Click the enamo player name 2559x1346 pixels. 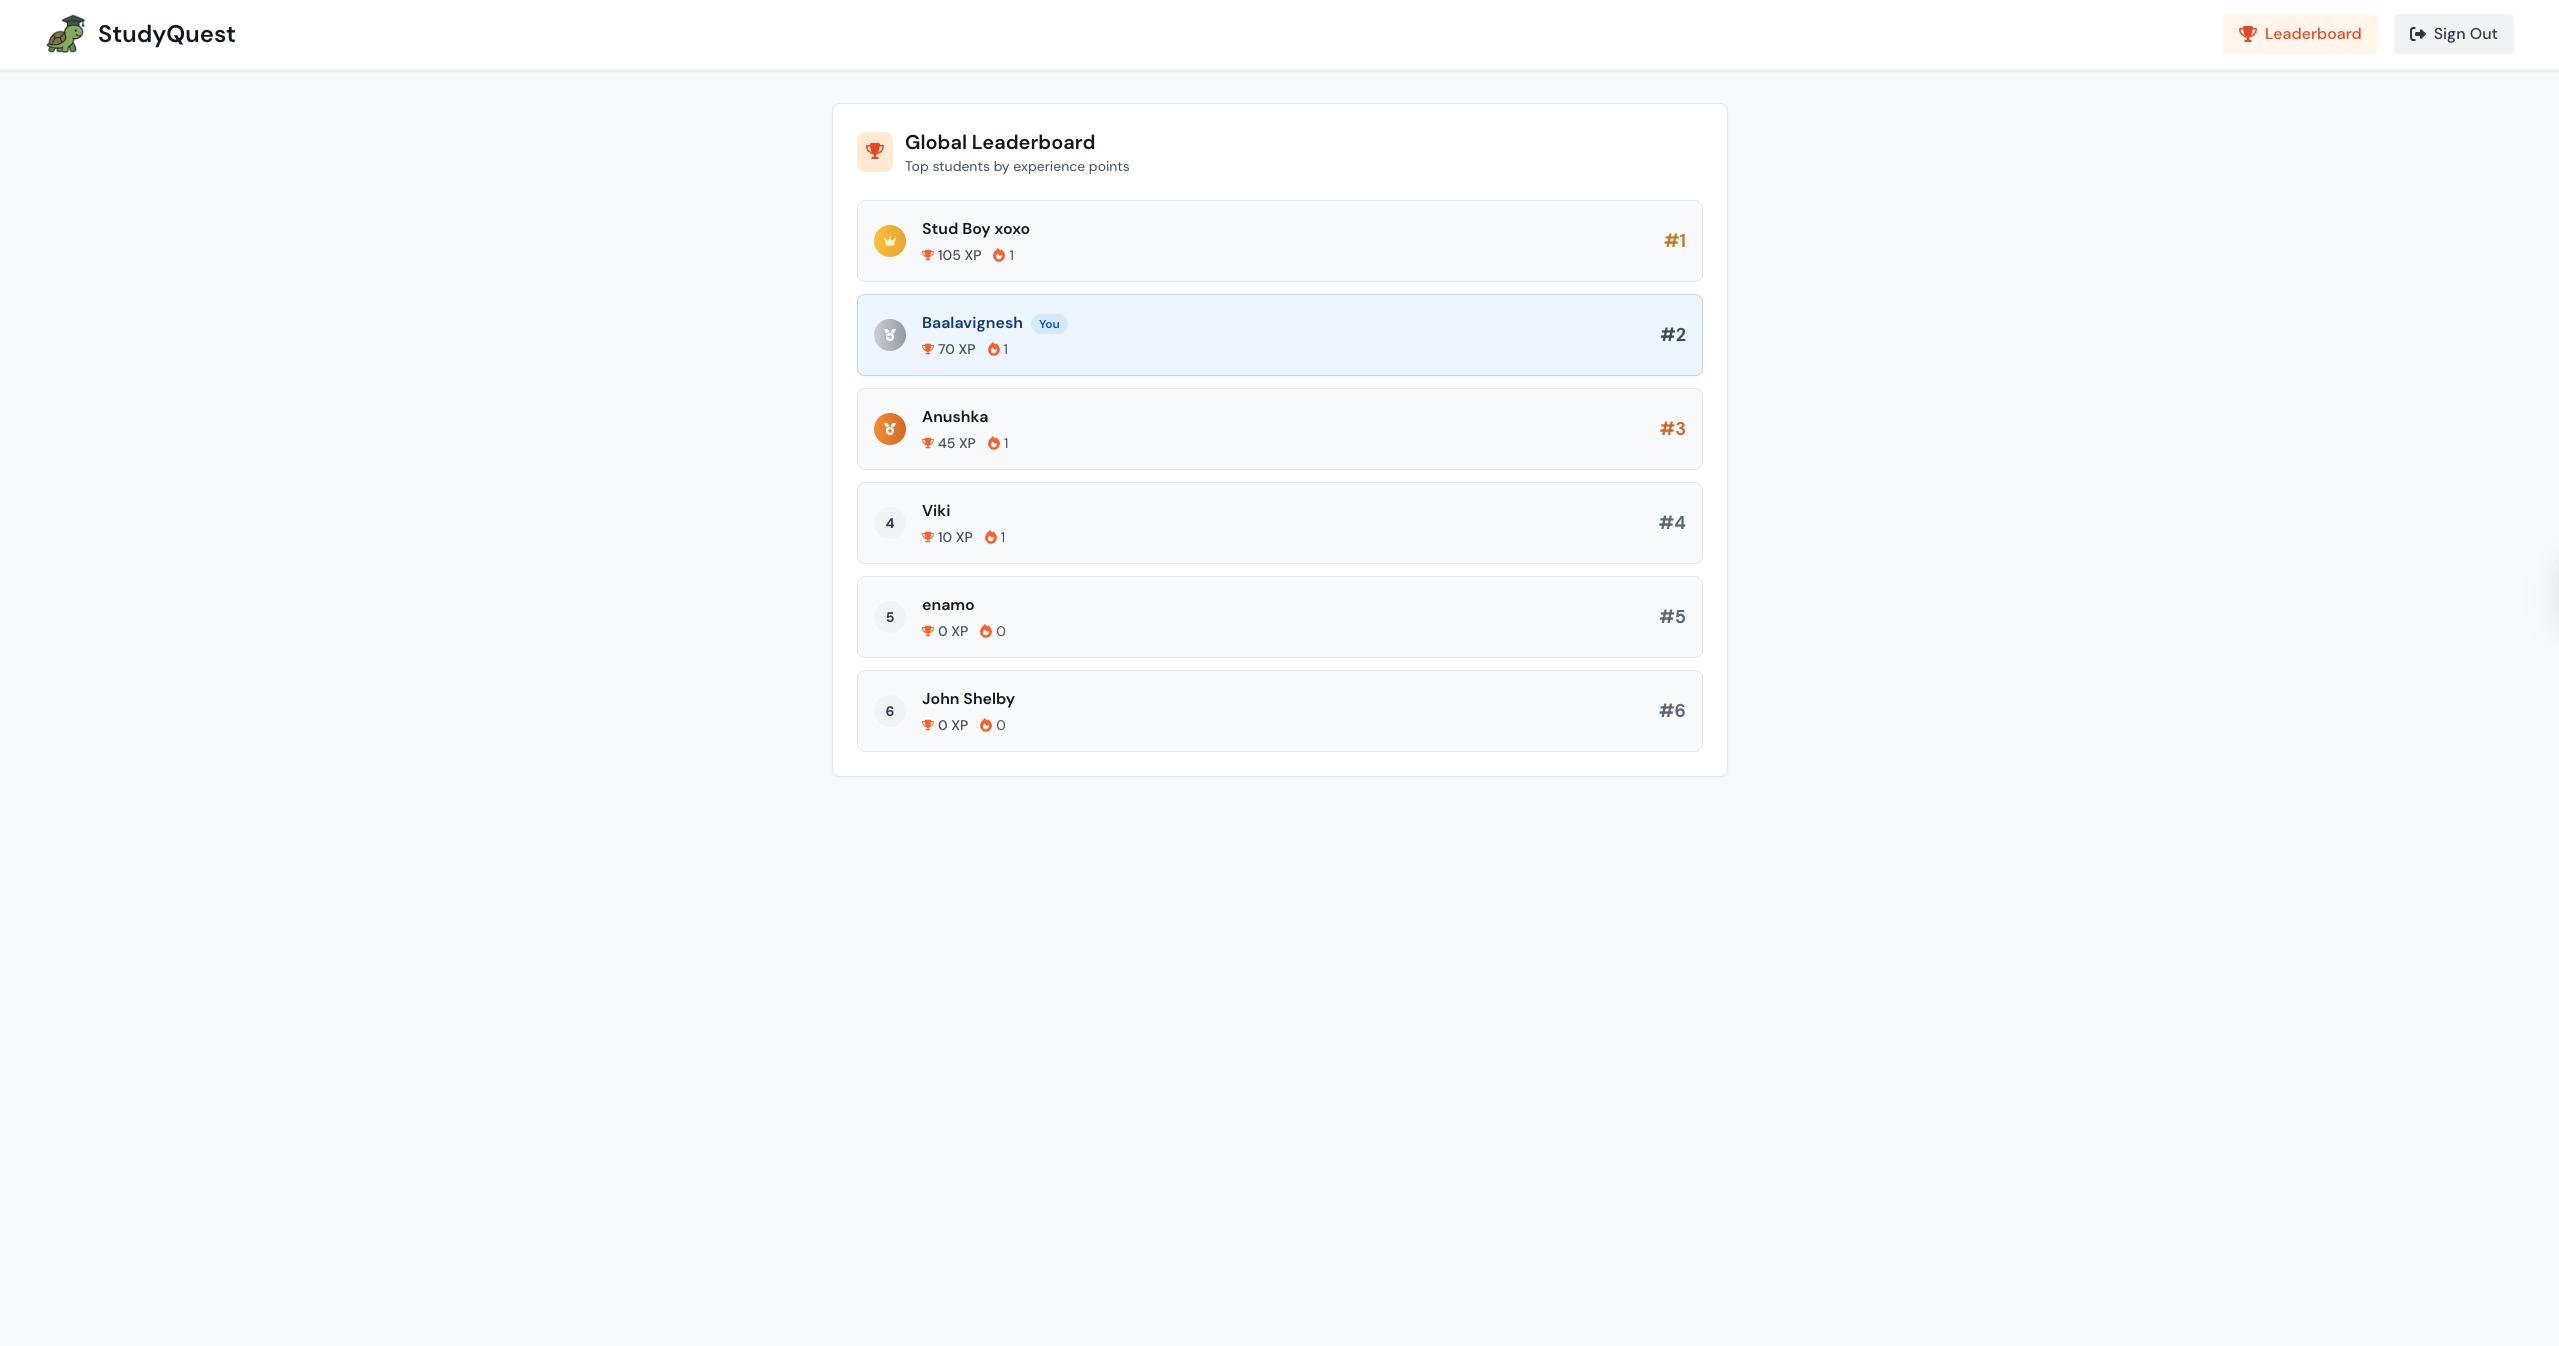[x=947, y=605]
